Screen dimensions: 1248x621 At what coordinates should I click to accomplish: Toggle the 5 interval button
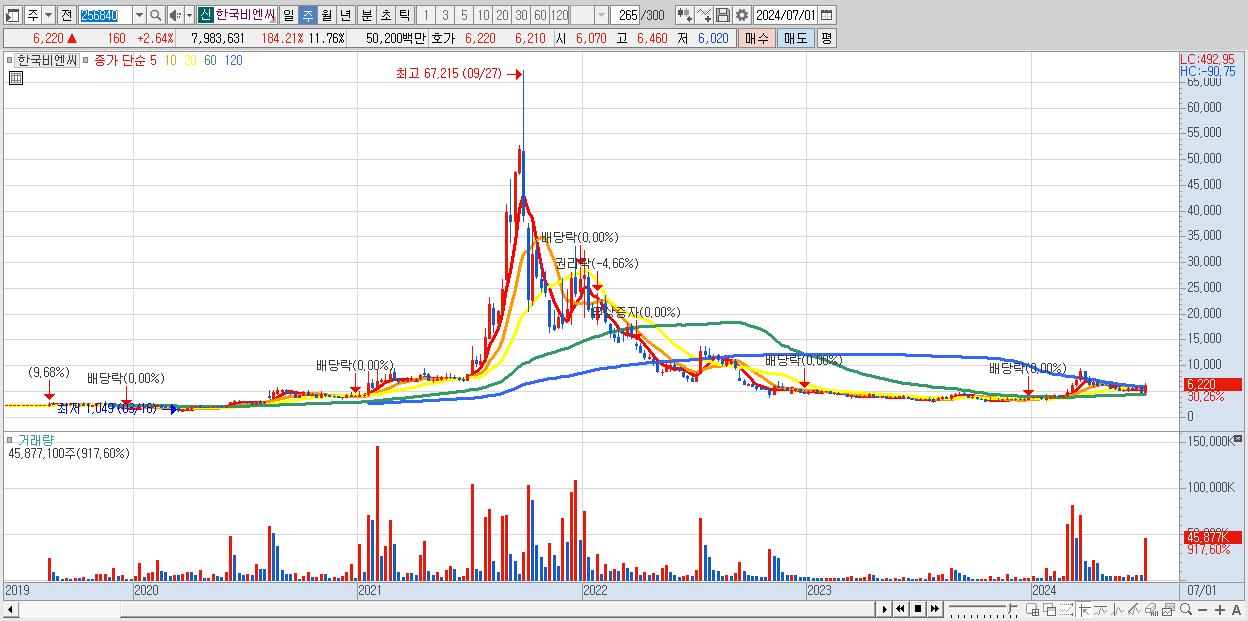[464, 15]
